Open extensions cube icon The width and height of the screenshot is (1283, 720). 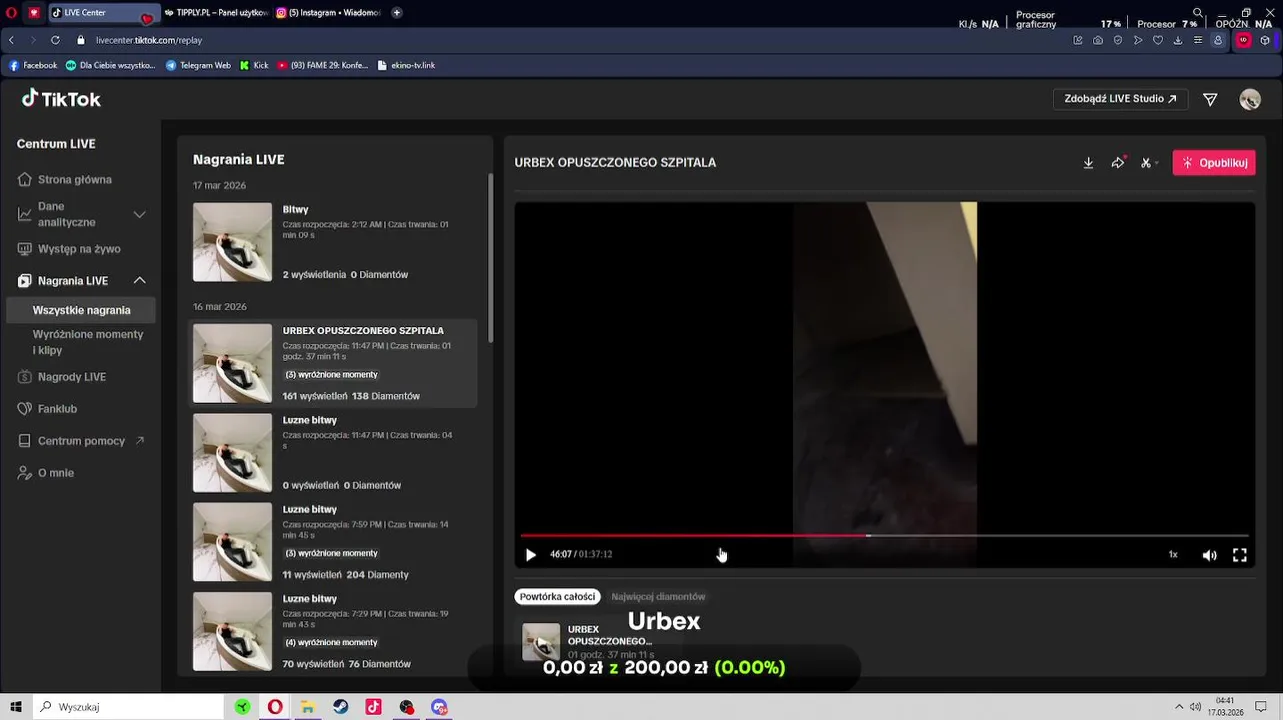point(1265,40)
